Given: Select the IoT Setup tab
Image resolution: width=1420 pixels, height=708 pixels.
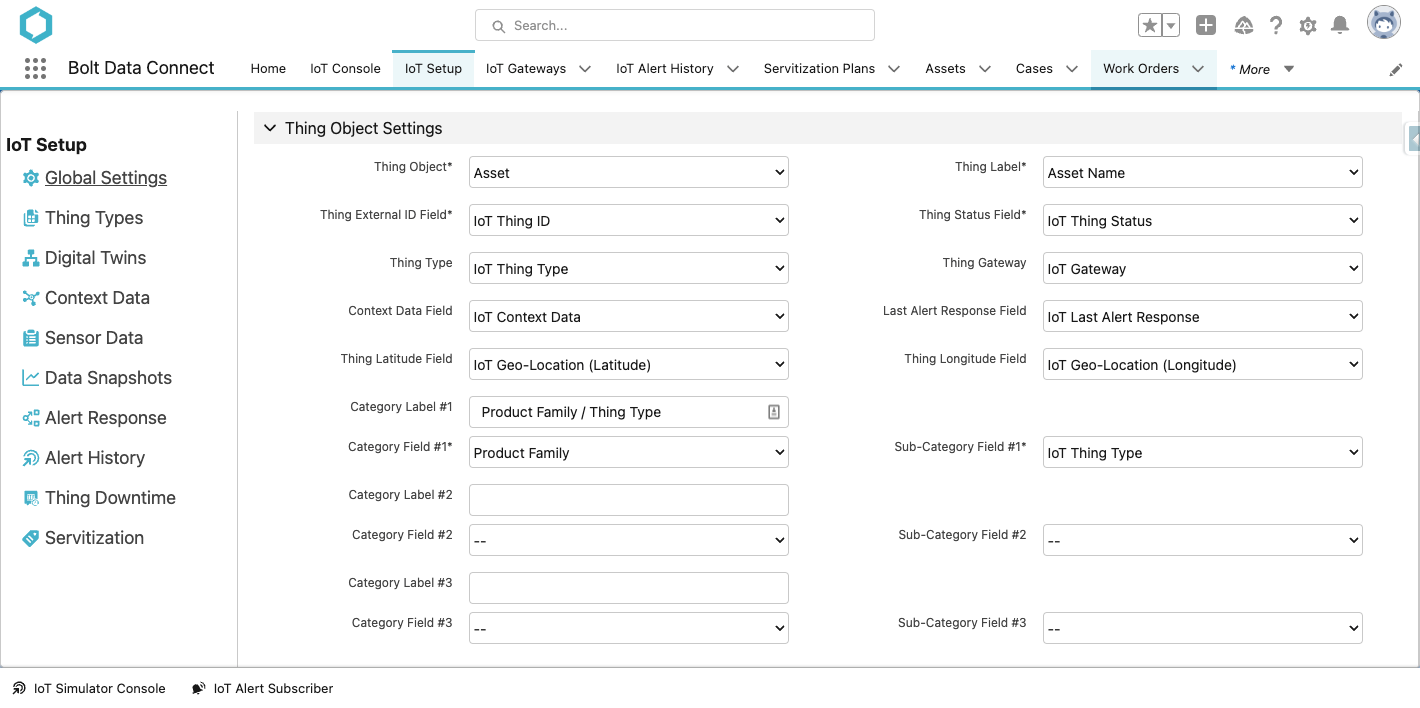Looking at the screenshot, I should click(x=433, y=69).
